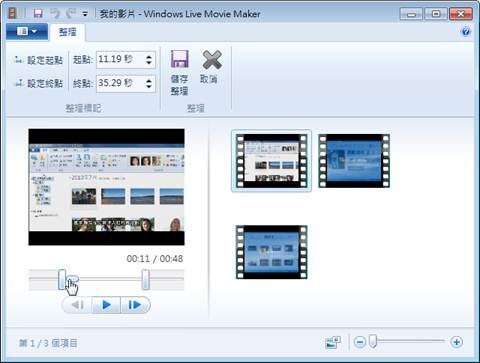This screenshot has height=363, width=480.
Task: Click the left trim start handle on the seek bar
Action: tap(62, 279)
